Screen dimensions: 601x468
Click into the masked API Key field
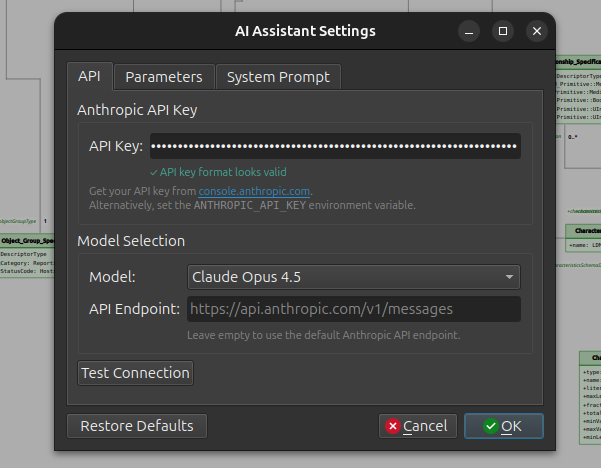pos(335,146)
